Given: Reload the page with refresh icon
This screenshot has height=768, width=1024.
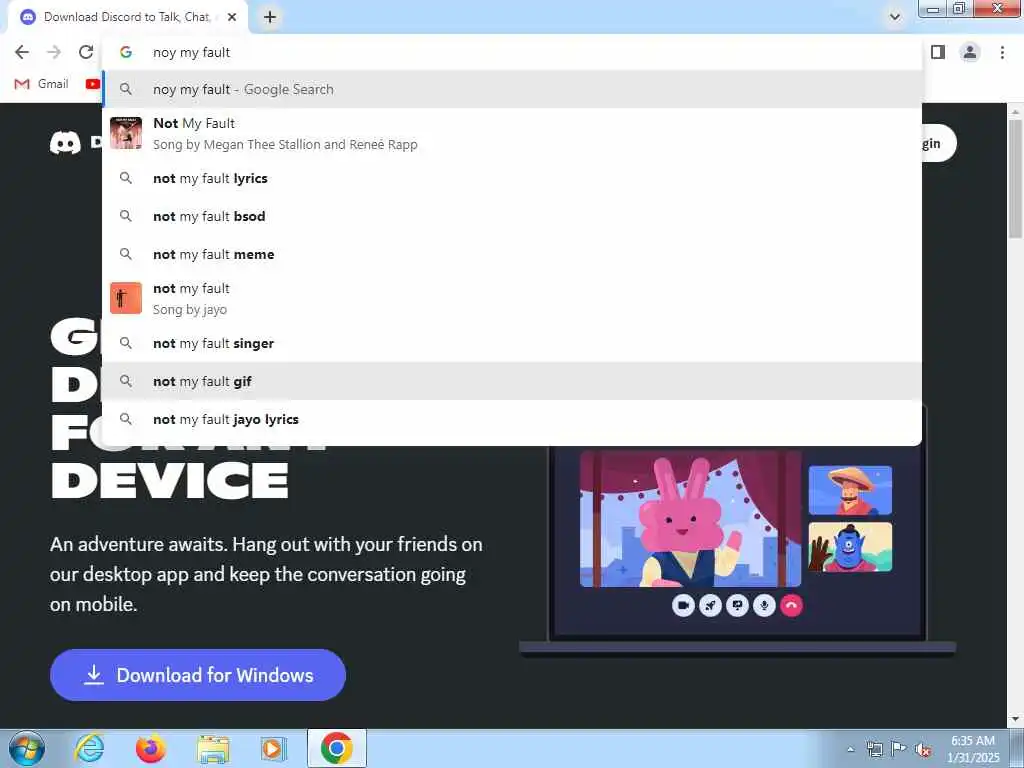Looking at the screenshot, I should [x=86, y=52].
